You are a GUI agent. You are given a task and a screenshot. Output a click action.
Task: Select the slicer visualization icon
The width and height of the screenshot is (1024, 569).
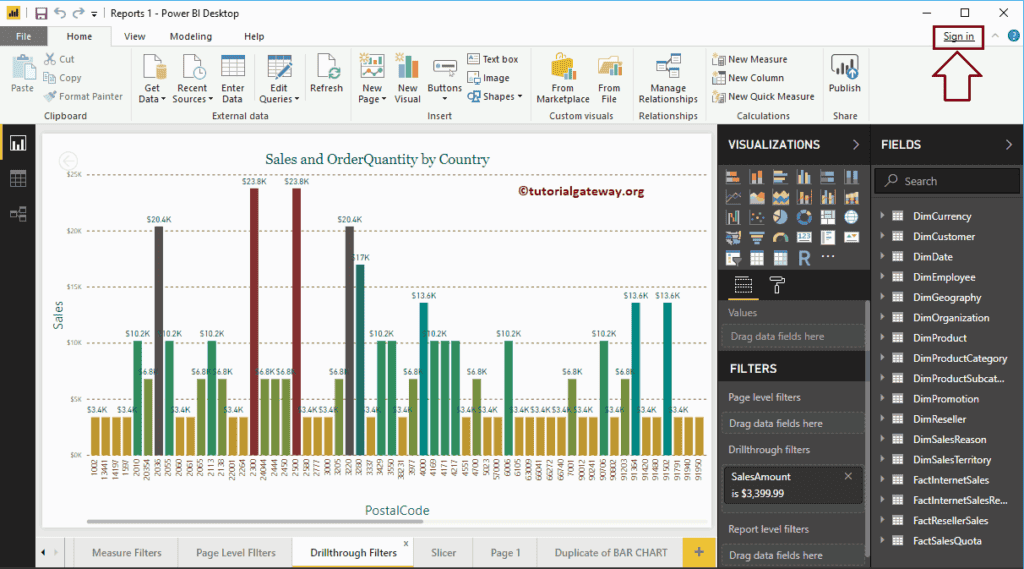[x=733, y=258]
